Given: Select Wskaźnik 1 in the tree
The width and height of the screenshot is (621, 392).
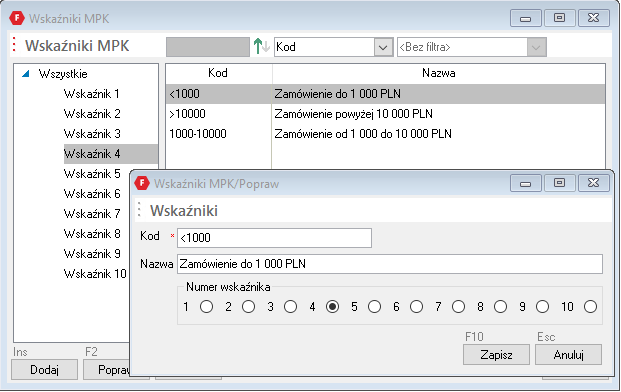Looking at the screenshot, I should (91, 94).
